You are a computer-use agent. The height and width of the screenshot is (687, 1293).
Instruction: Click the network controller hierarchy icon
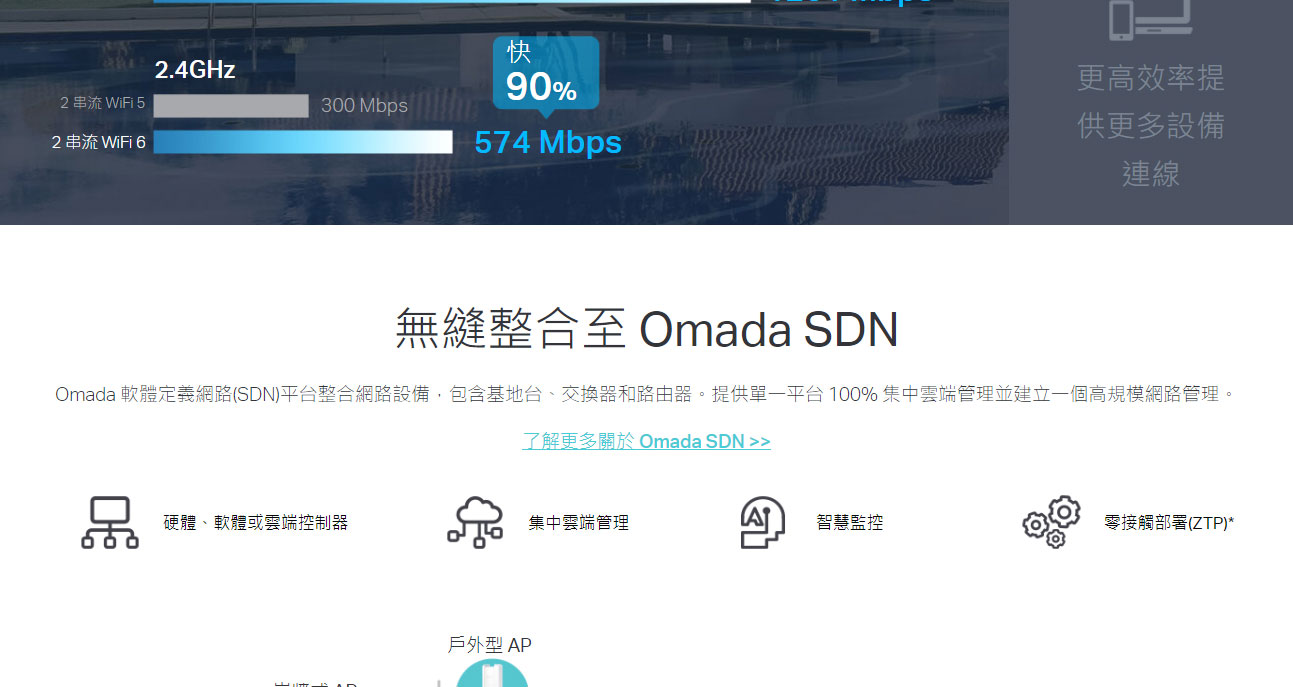pyautogui.click(x=110, y=522)
